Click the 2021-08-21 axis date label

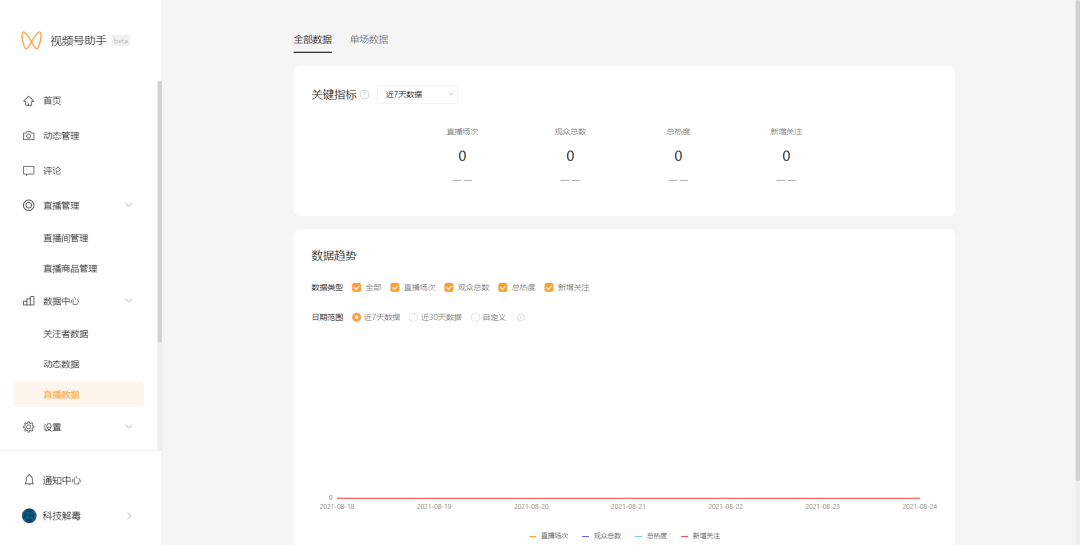[x=628, y=506]
